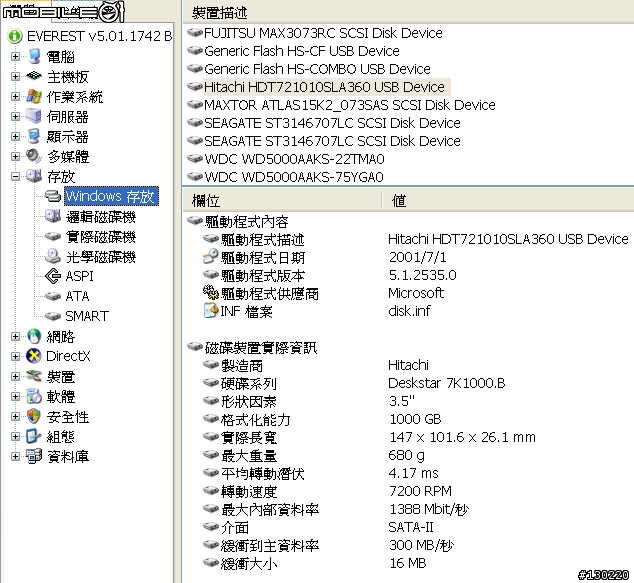
Task: Expand the 主機板 tree node
Action: [15, 76]
